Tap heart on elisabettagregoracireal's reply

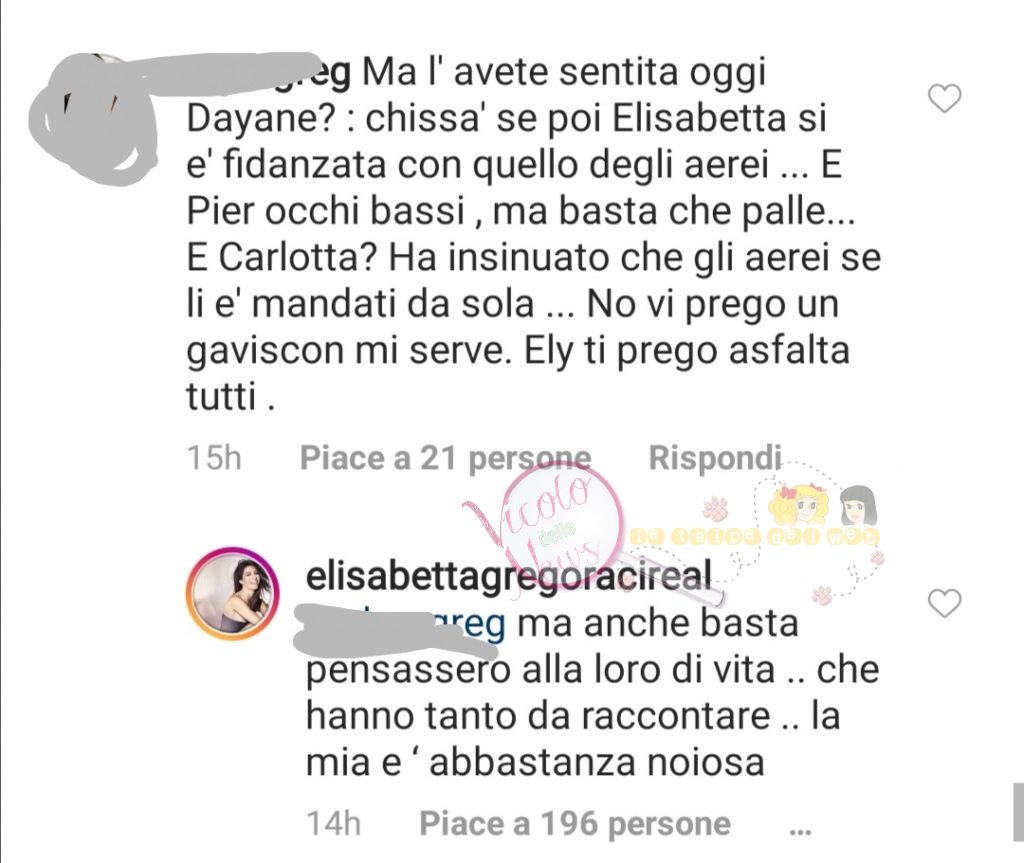tap(944, 603)
